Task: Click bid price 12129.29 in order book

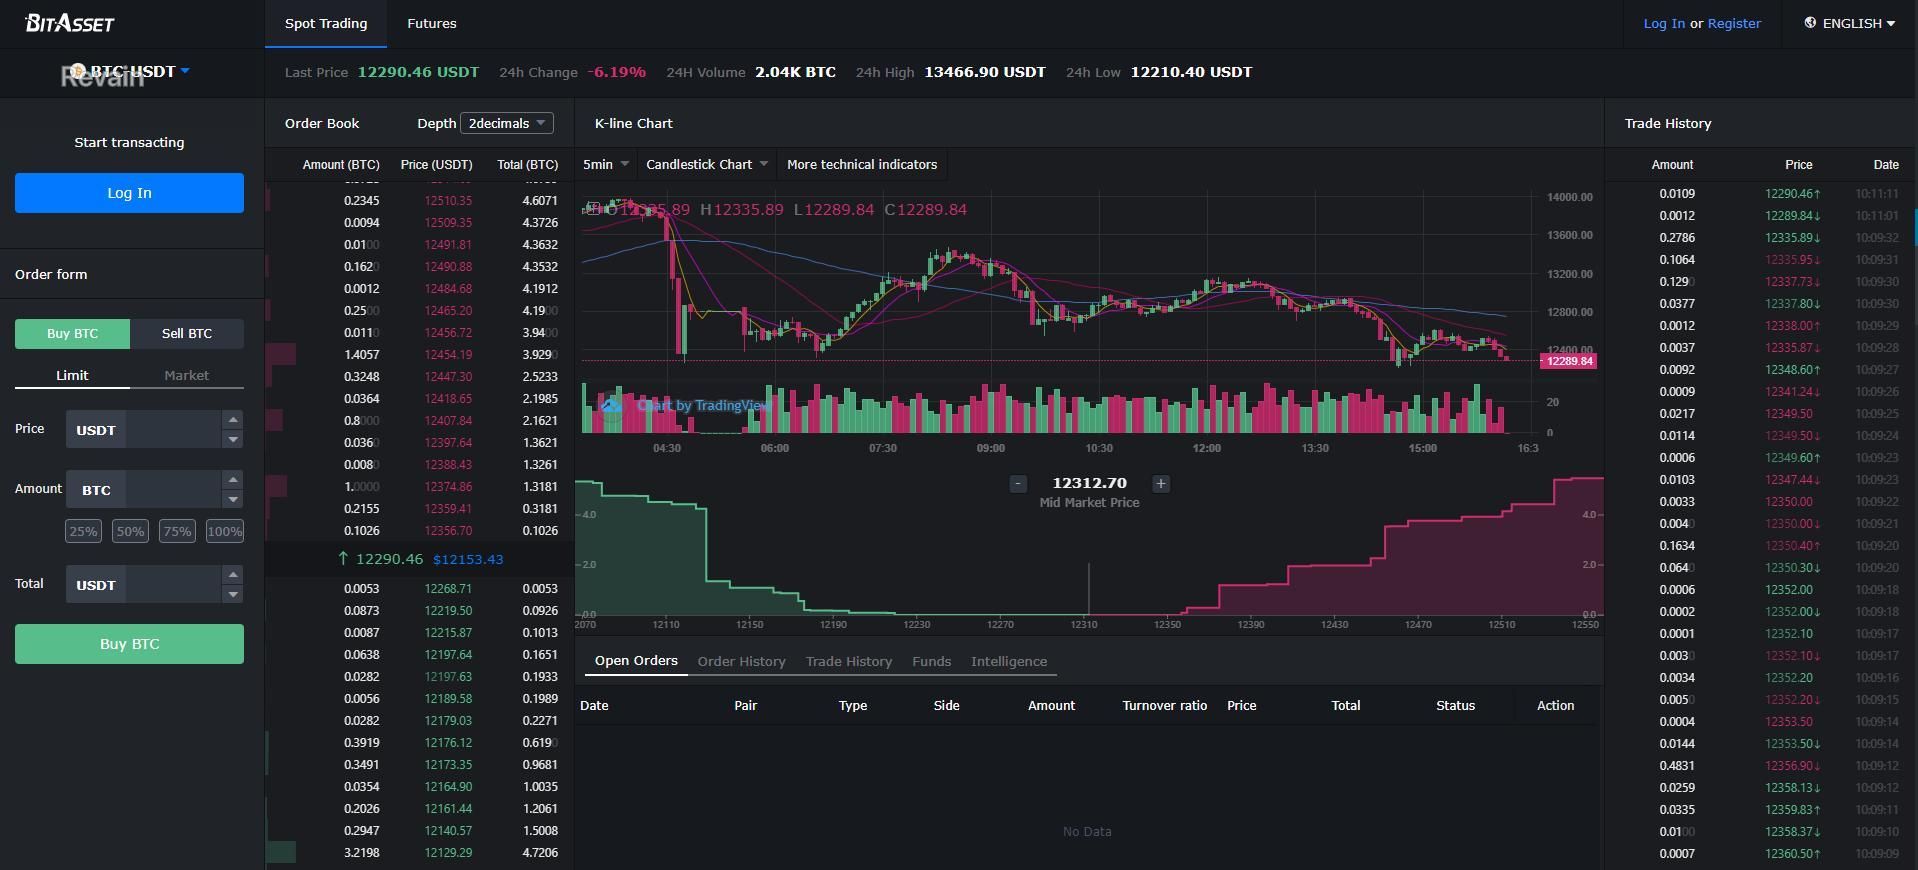Action: click(x=448, y=853)
